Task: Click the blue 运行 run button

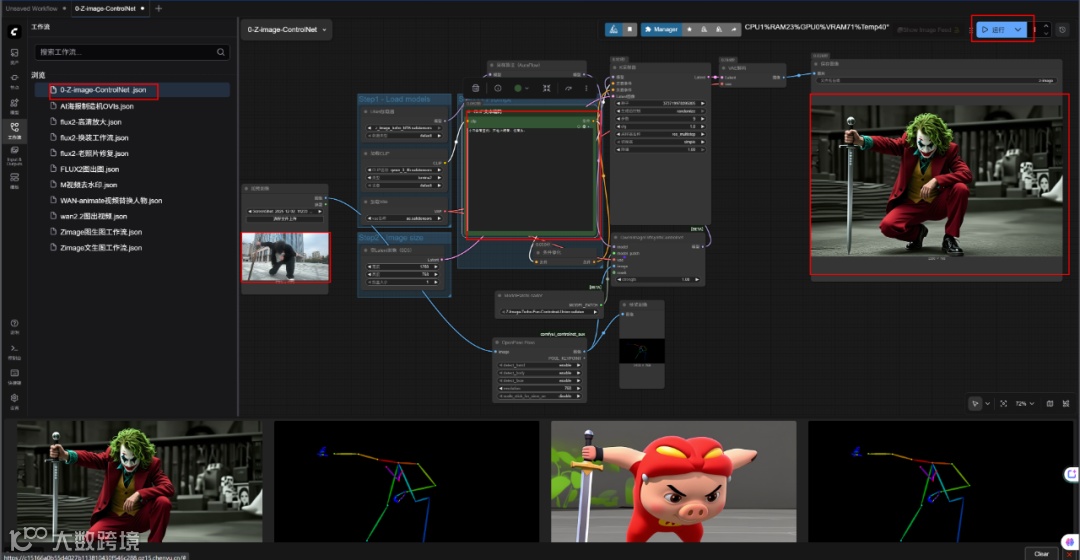Action: point(994,30)
